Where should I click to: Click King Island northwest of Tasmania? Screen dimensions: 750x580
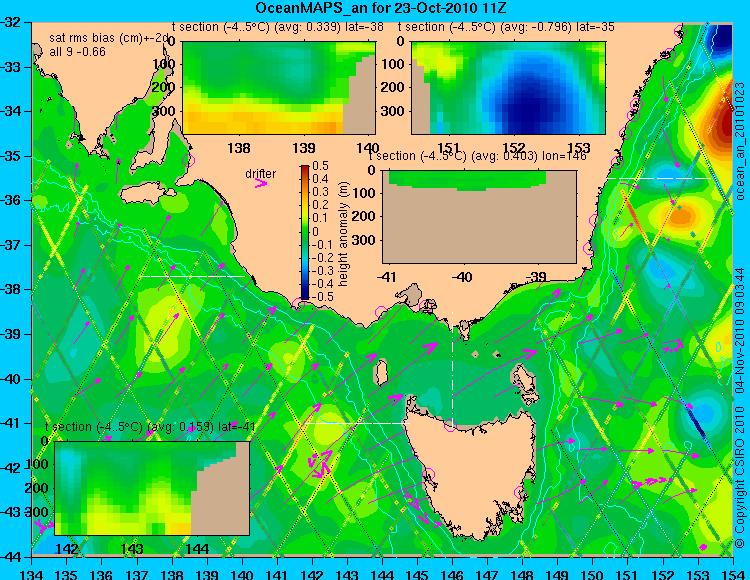click(x=380, y=373)
